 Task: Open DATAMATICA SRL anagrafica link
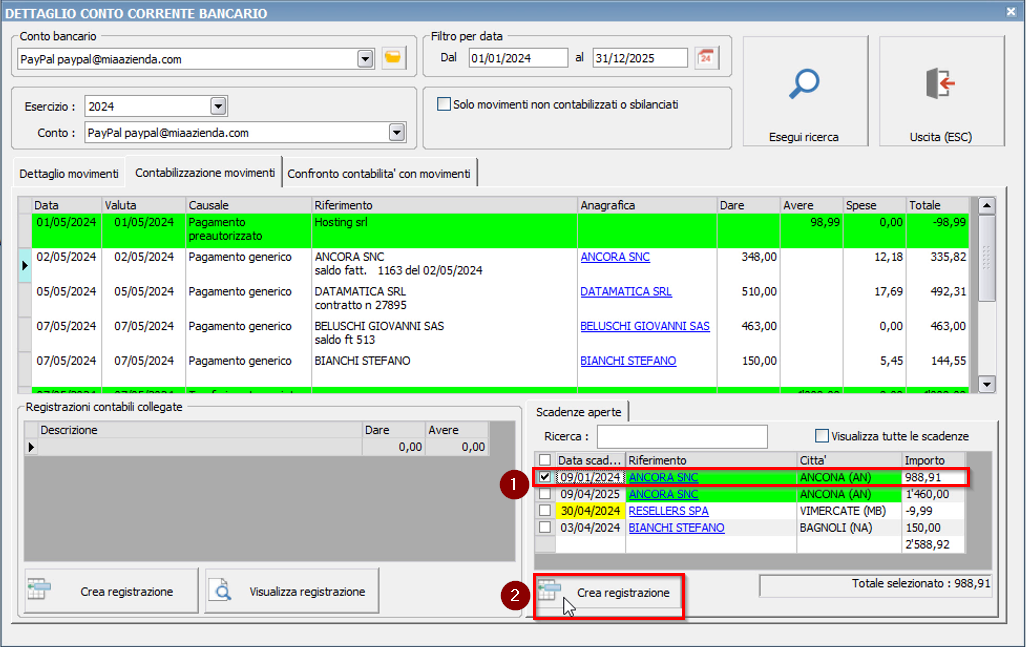click(626, 292)
